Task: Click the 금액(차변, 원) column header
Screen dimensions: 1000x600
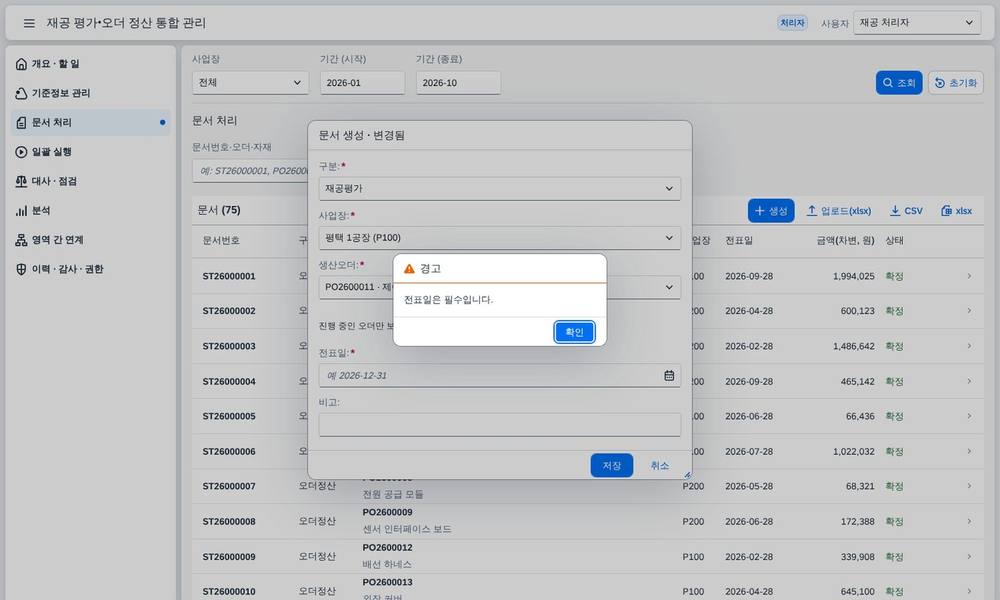Action: pyautogui.click(x=845, y=240)
